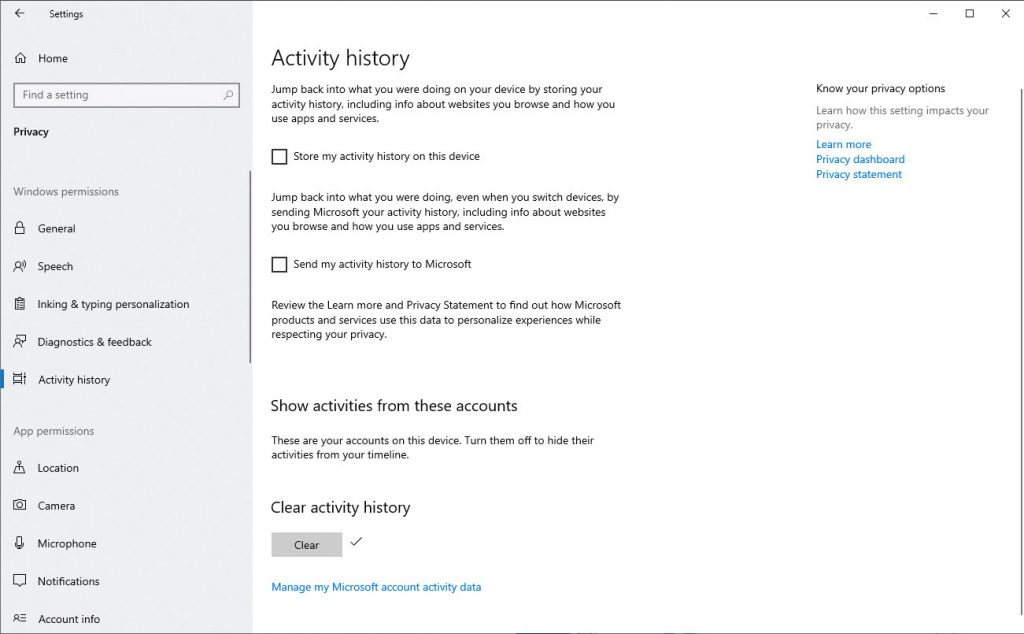The image size is (1024, 634).
Task: Click the Clear button
Action: click(x=306, y=545)
